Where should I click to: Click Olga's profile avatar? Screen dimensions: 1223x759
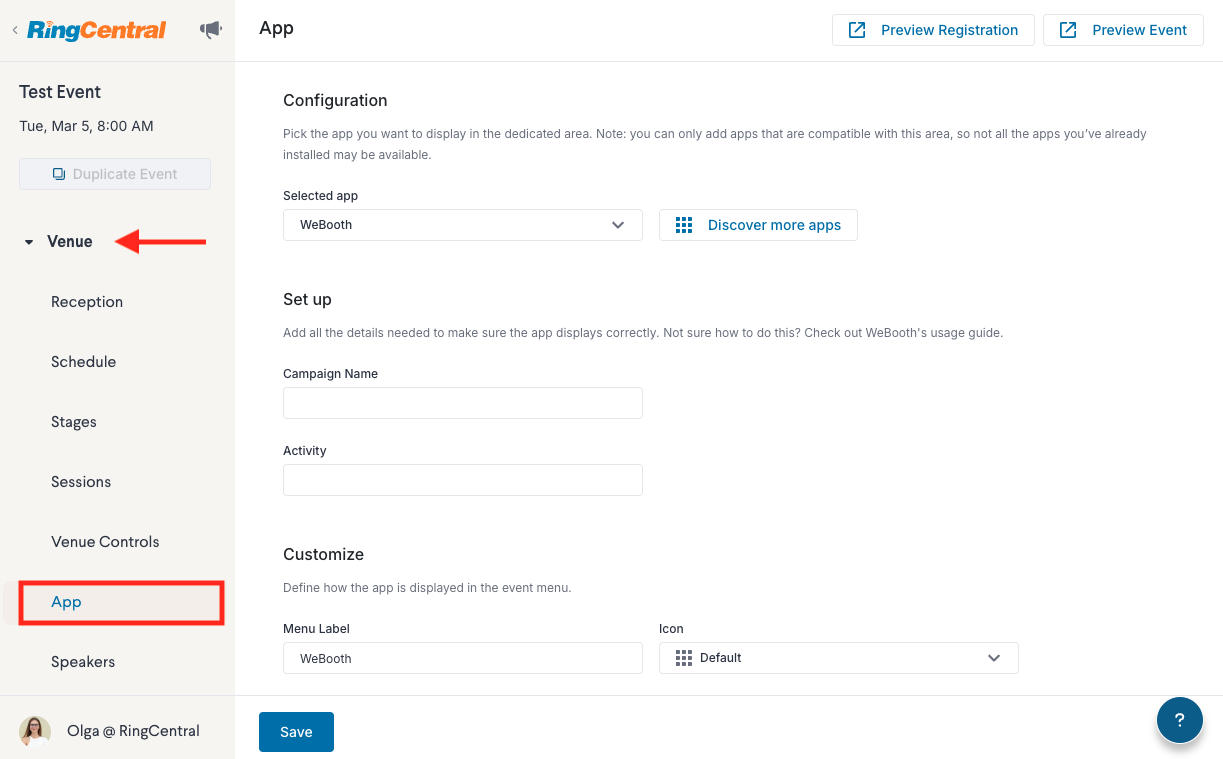(x=35, y=731)
